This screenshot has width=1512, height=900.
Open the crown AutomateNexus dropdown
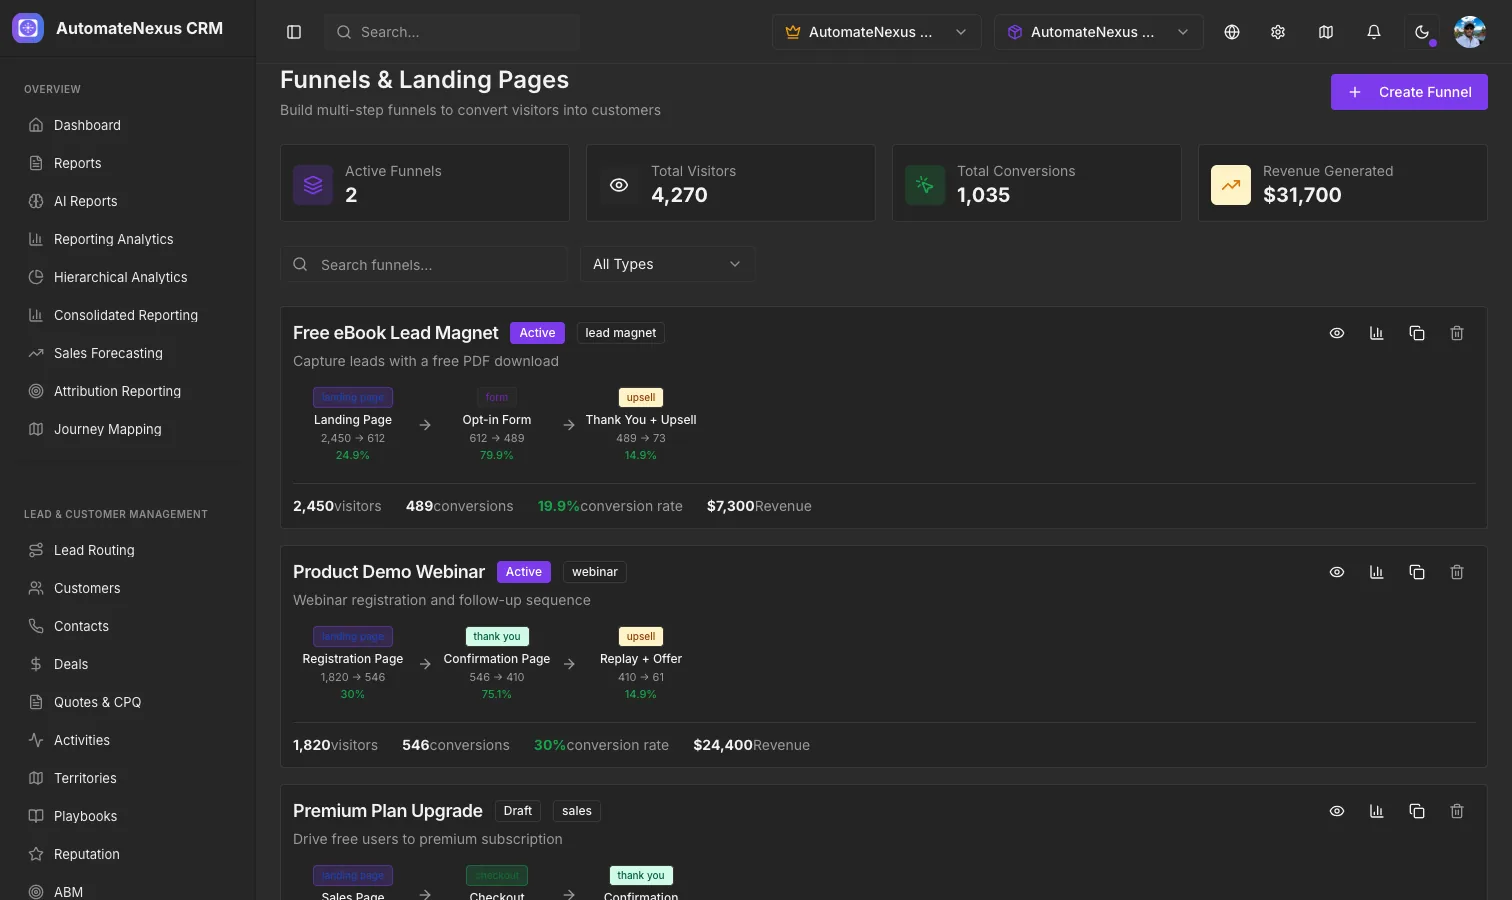(x=876, y=32)
